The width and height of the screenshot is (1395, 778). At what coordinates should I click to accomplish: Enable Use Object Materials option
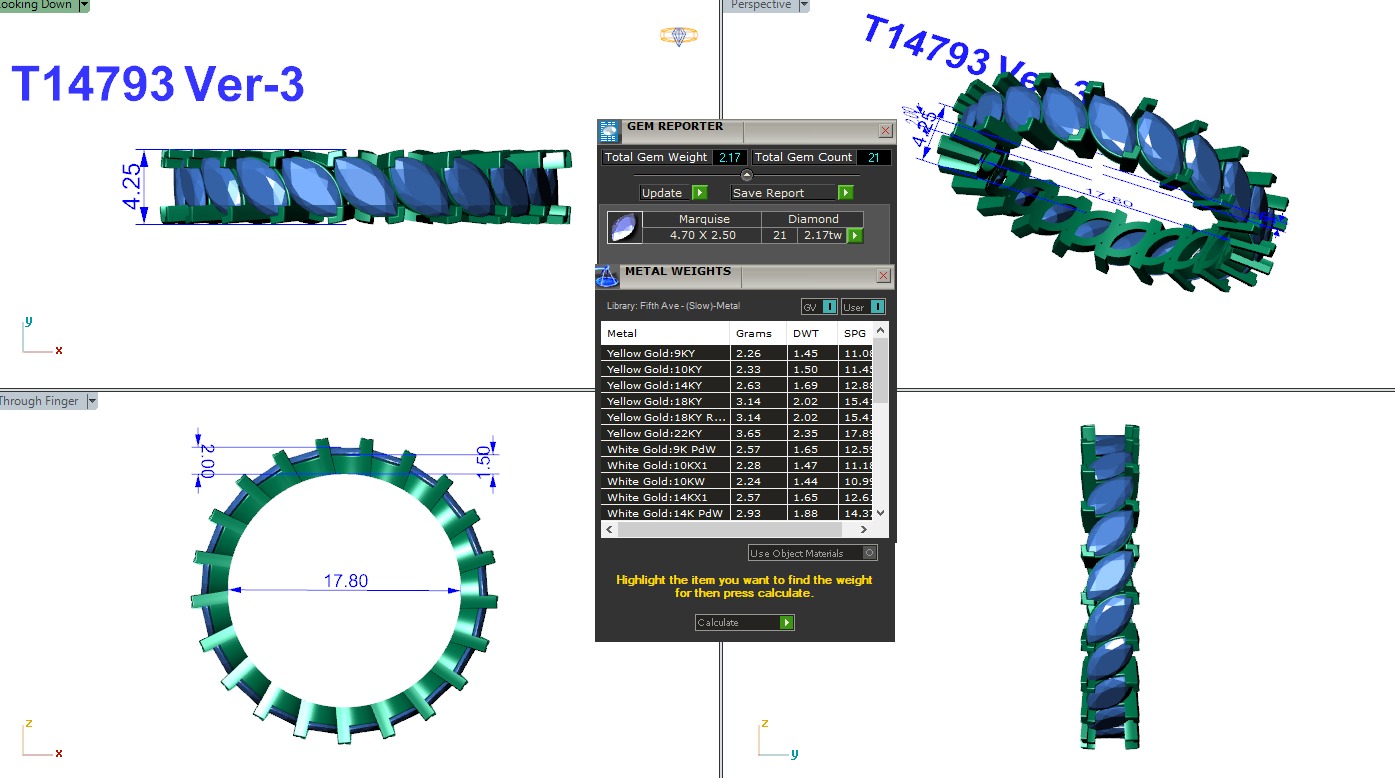870,553
